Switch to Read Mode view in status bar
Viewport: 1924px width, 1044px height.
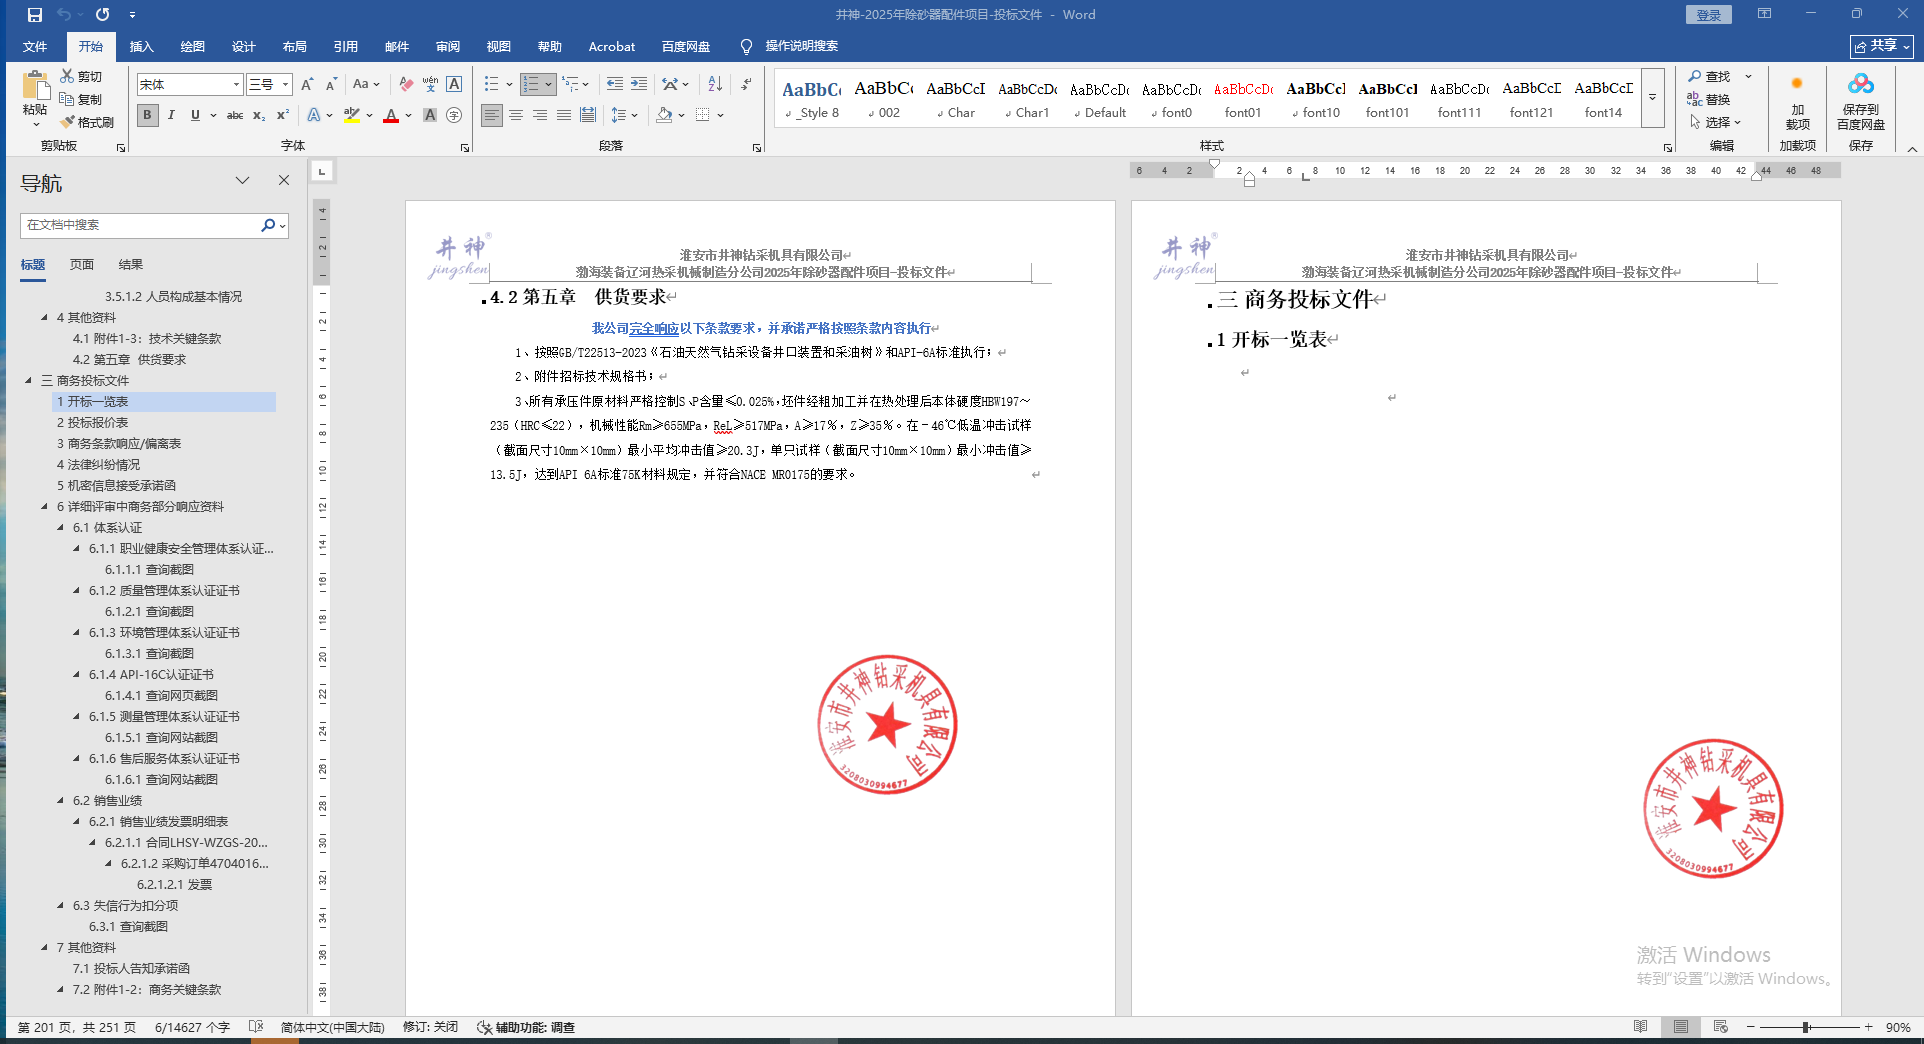1640,1027
